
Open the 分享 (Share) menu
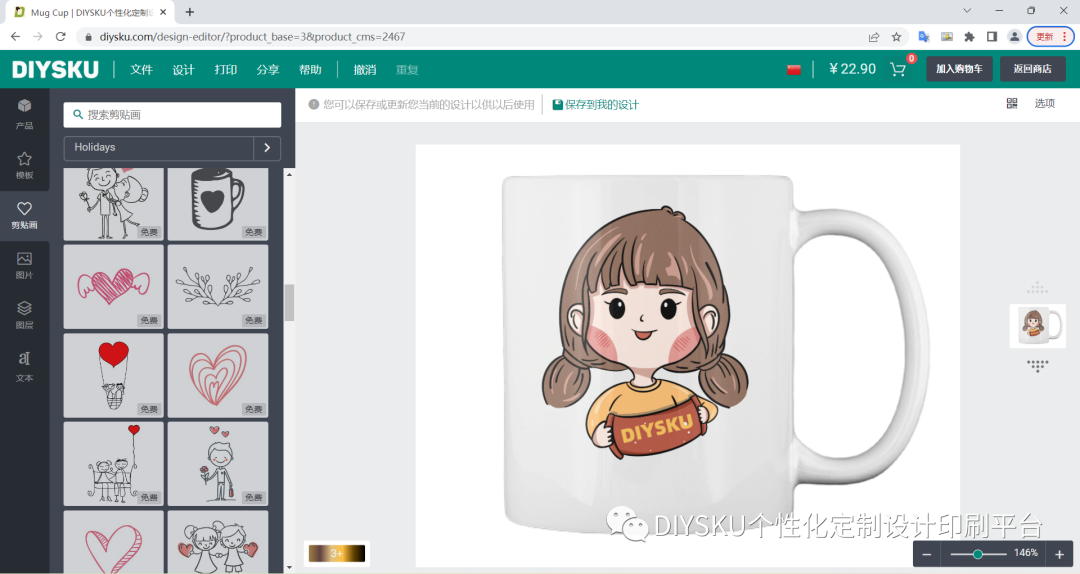[x=267, y=70]
